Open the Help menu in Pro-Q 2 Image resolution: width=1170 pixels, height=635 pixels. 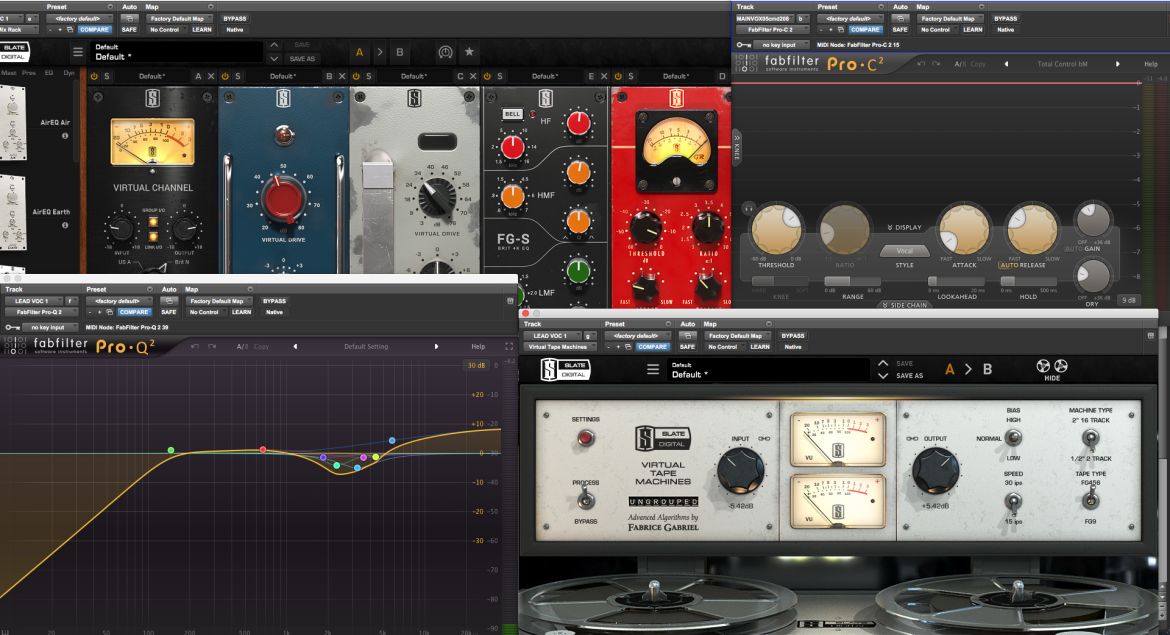(478, 346)
